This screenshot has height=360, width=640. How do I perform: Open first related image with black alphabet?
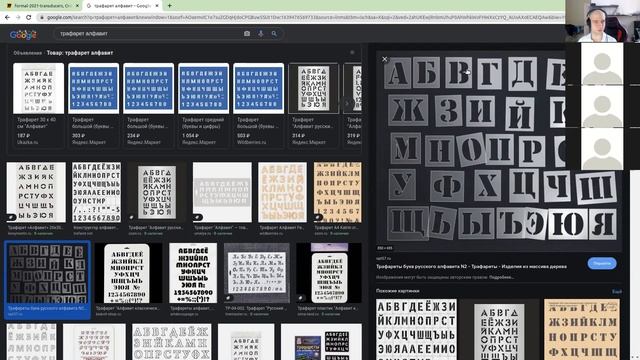416,329
